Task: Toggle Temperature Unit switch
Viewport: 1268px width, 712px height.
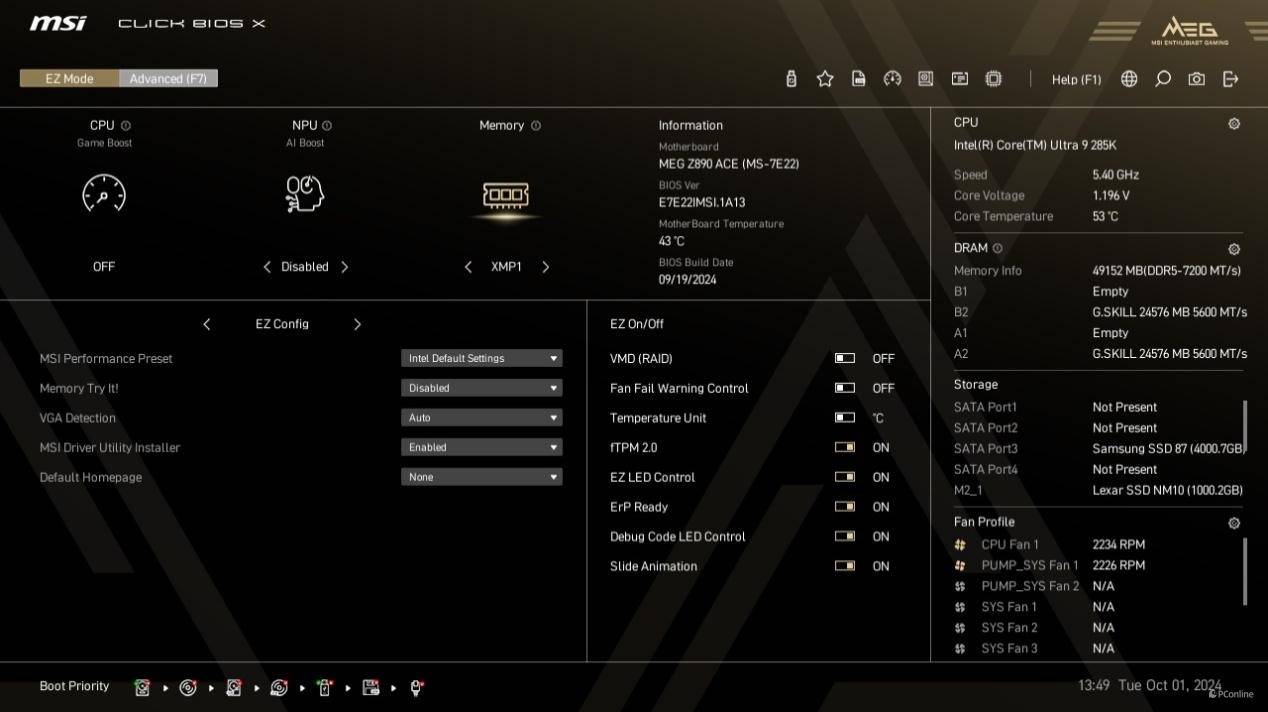Action: tap(845, 418)
